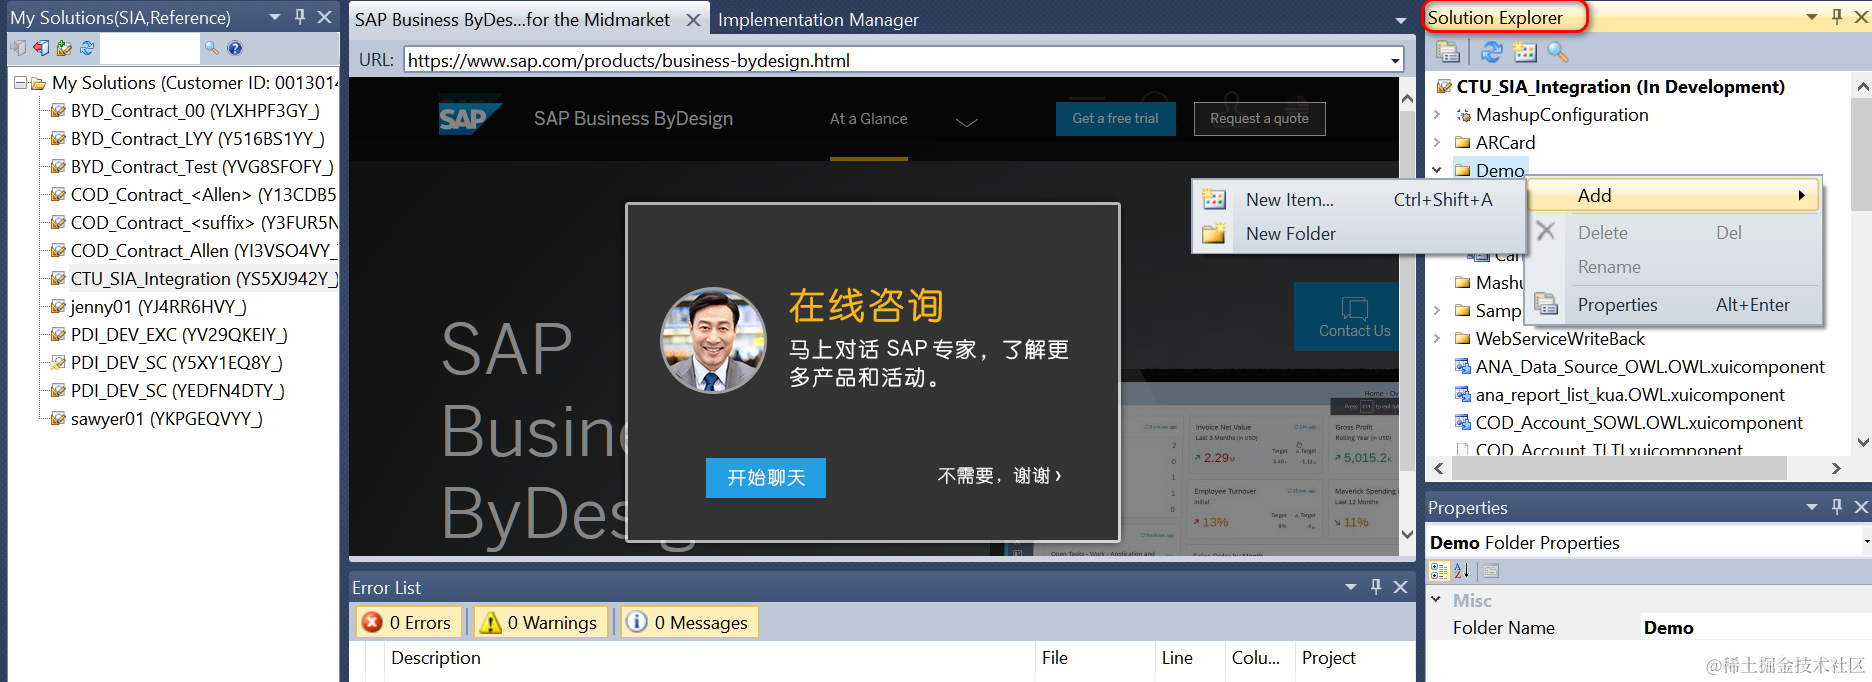The height and width of the screenshot is (682, 1872).
Task: Click the 开始聊天 start chat button
Action: pos(766,478)
